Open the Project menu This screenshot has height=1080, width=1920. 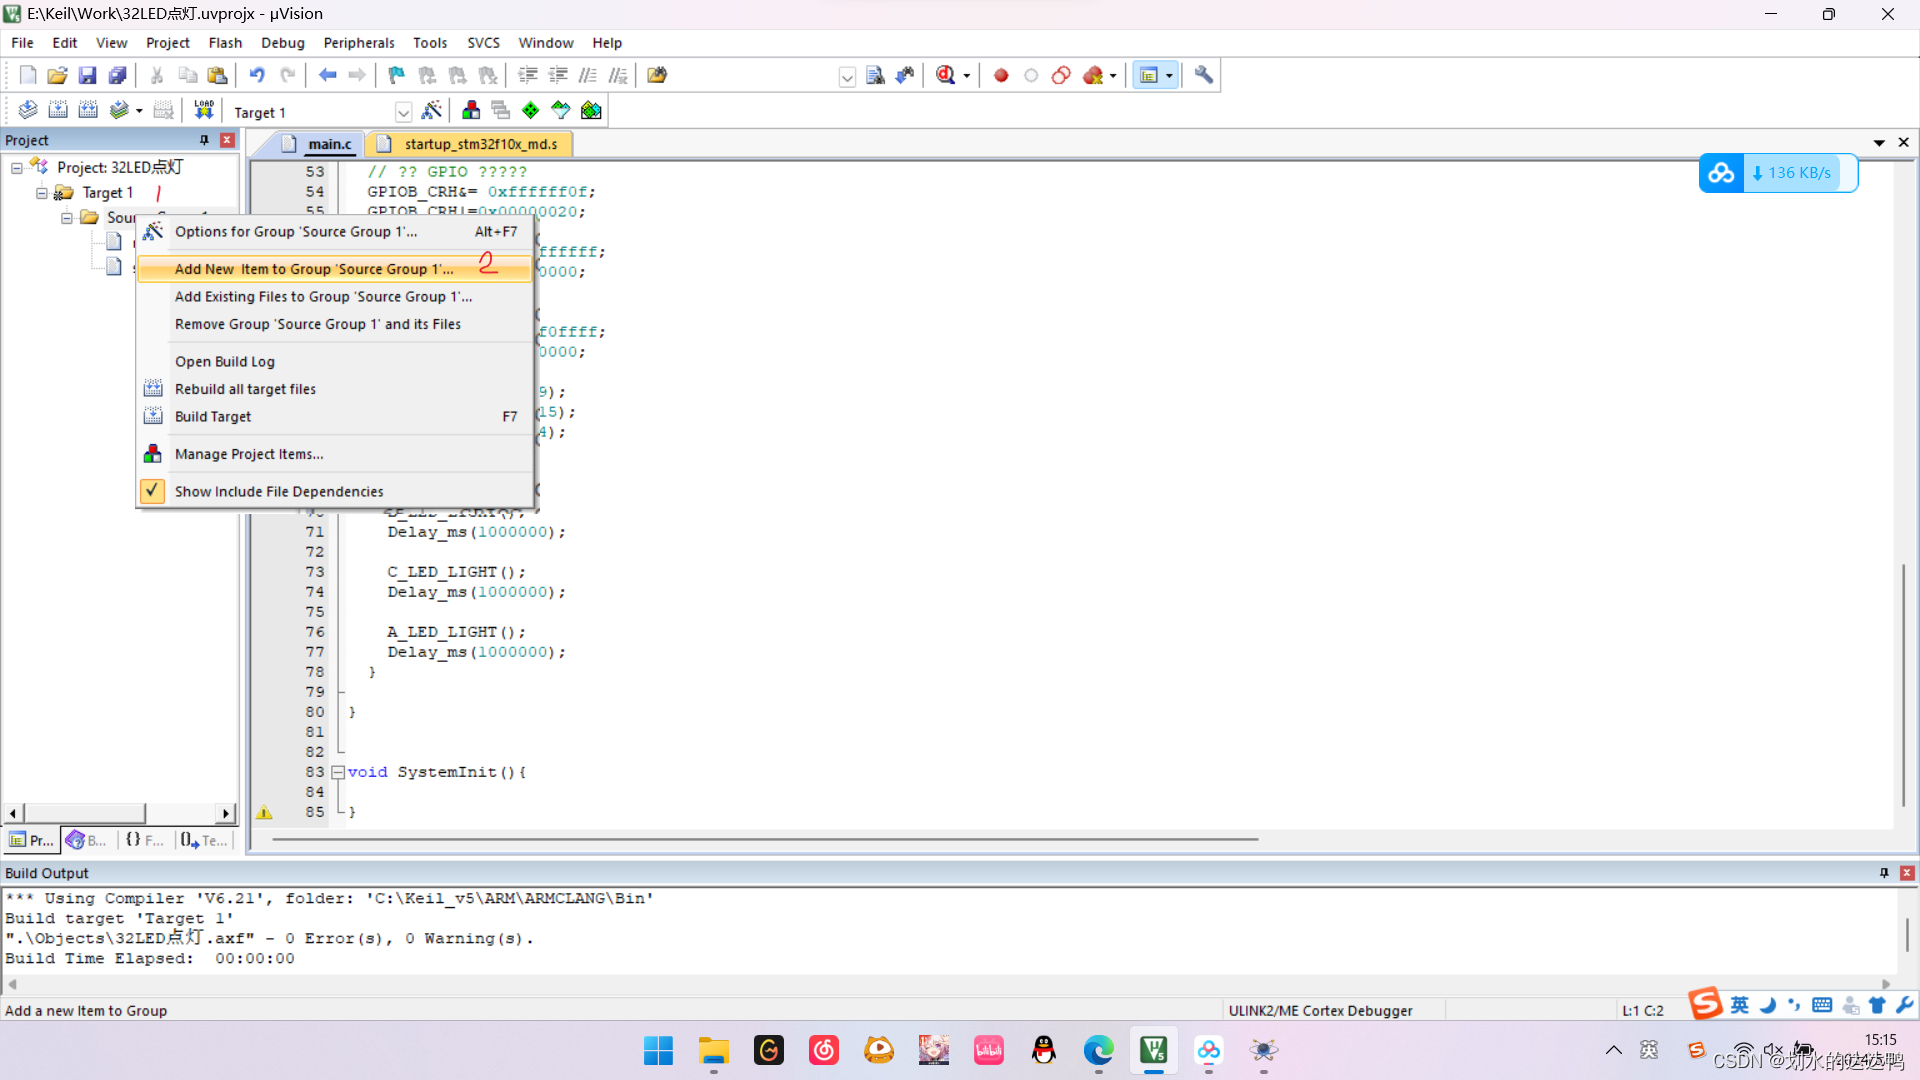click(167, 43)
